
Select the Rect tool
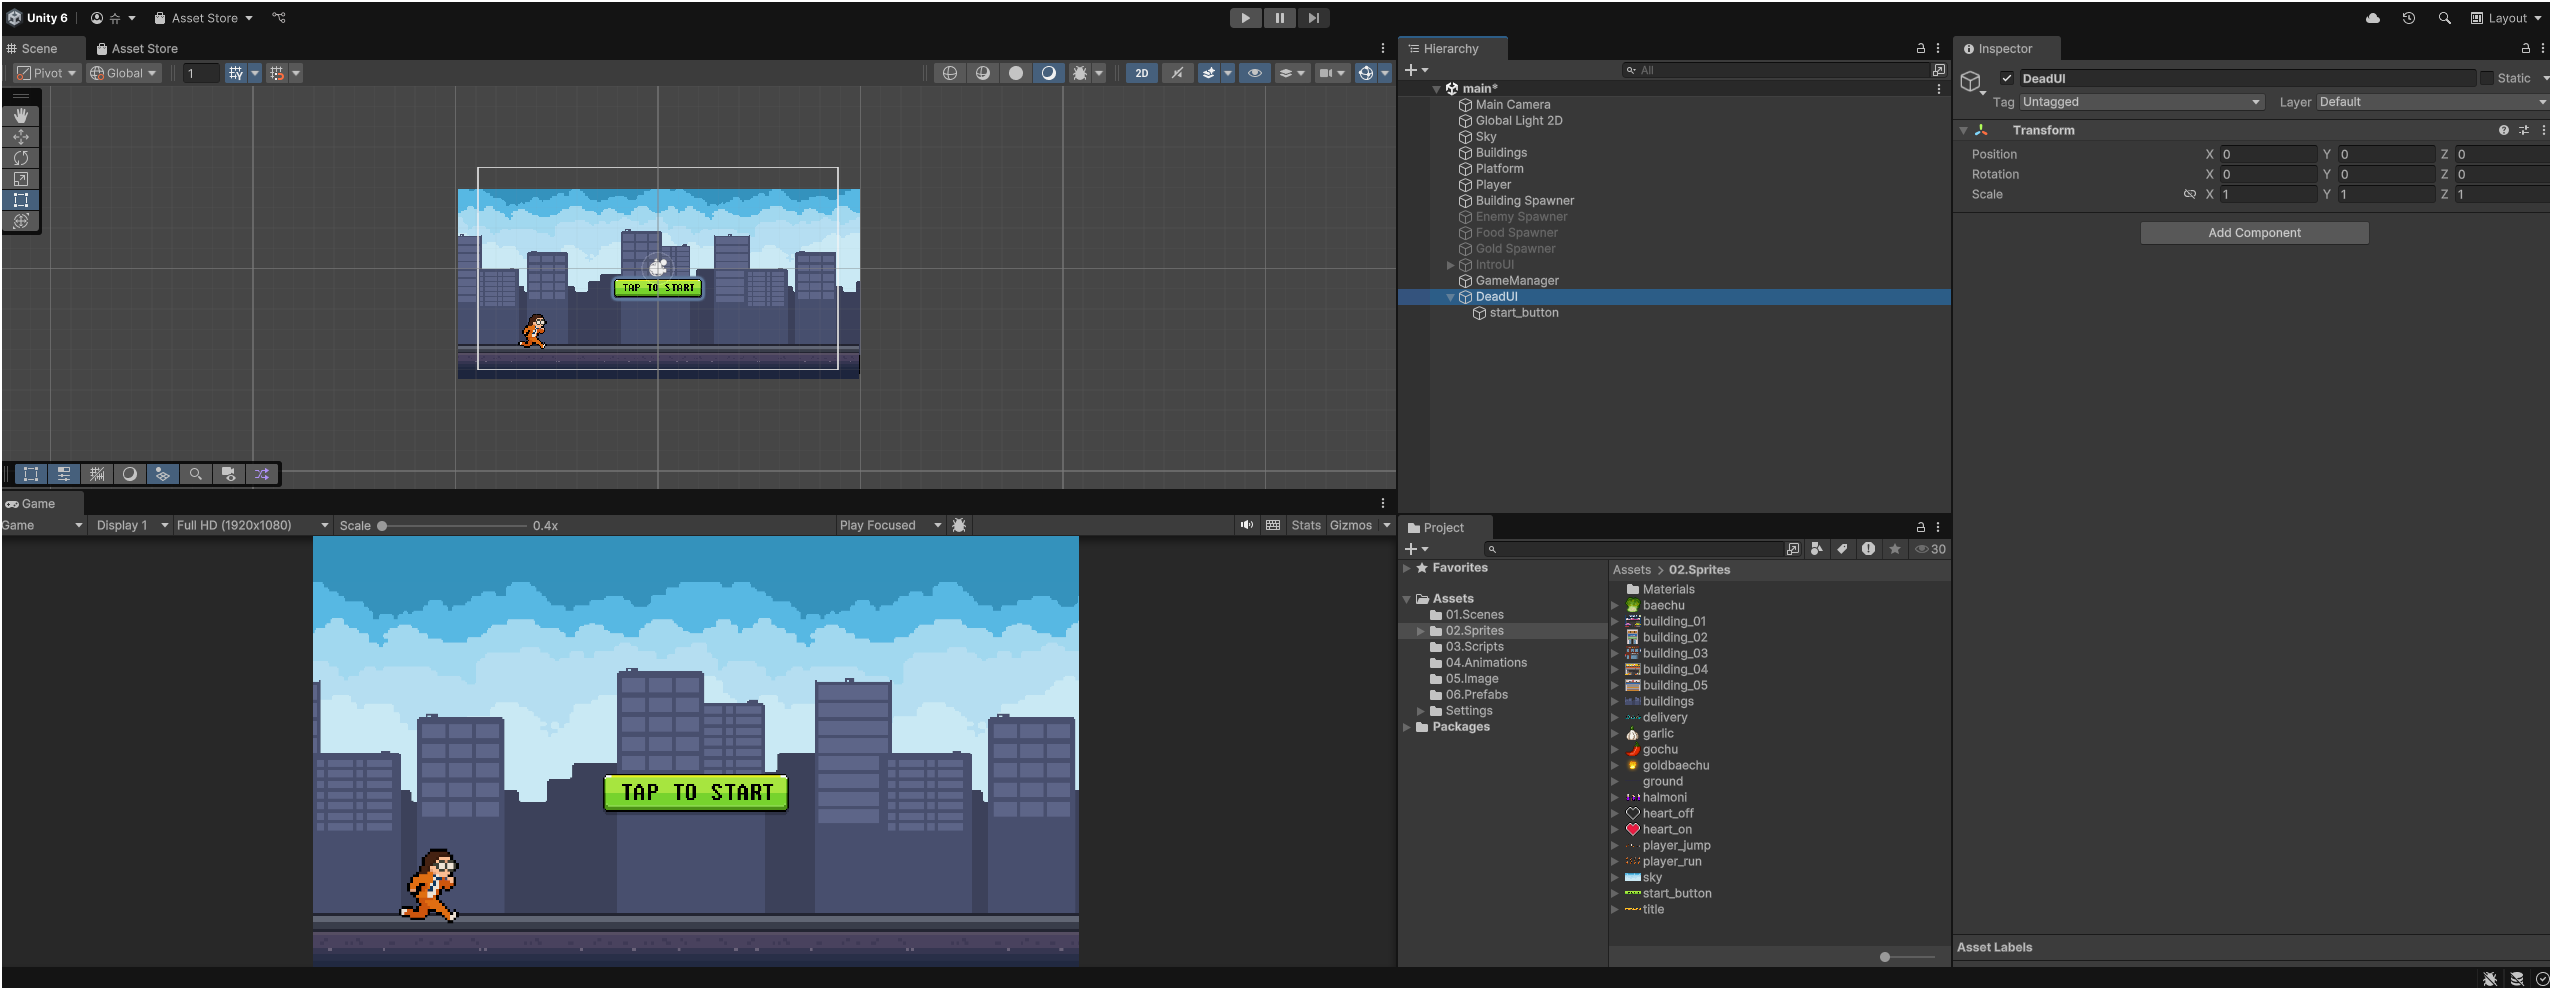(x=21, y=200)
